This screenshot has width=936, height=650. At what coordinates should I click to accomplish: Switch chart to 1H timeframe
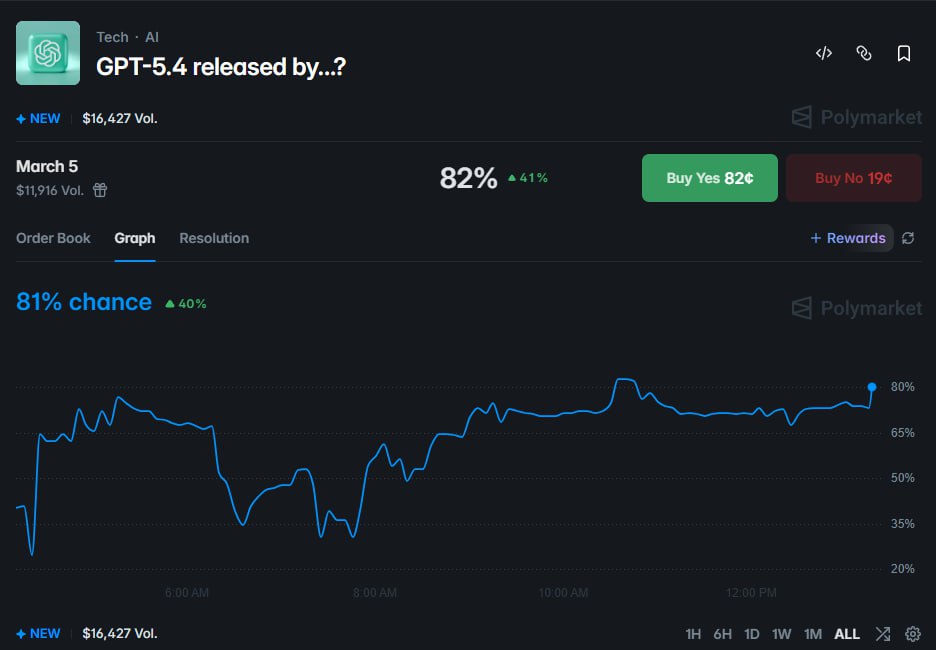pyautogui.click(x=692, y=634)
